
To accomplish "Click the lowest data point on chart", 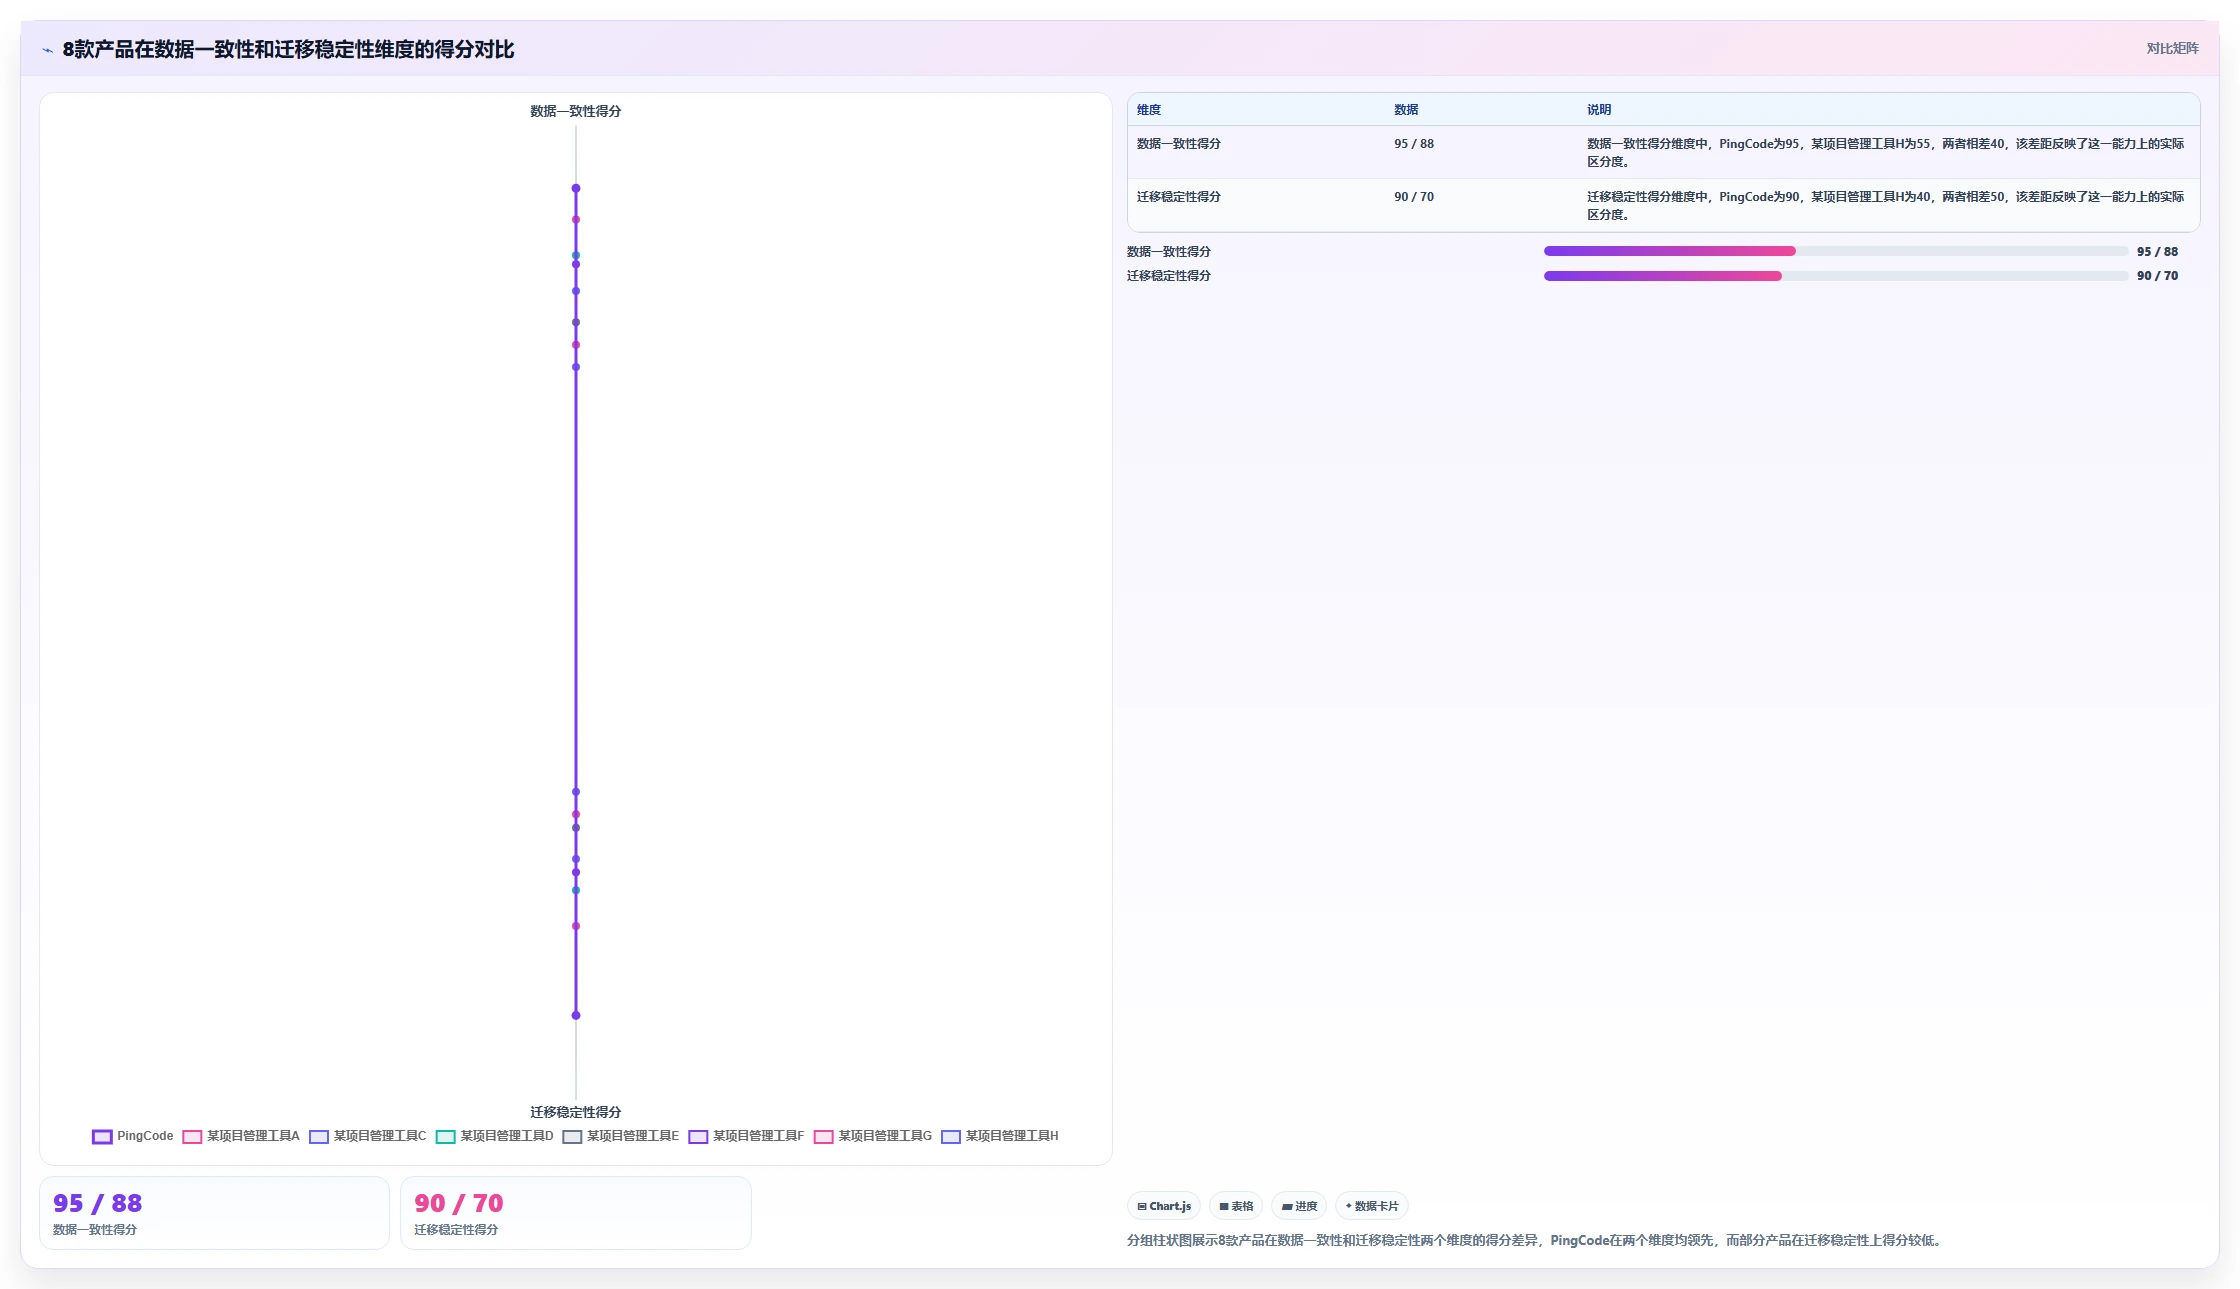I will point(576,1015).
